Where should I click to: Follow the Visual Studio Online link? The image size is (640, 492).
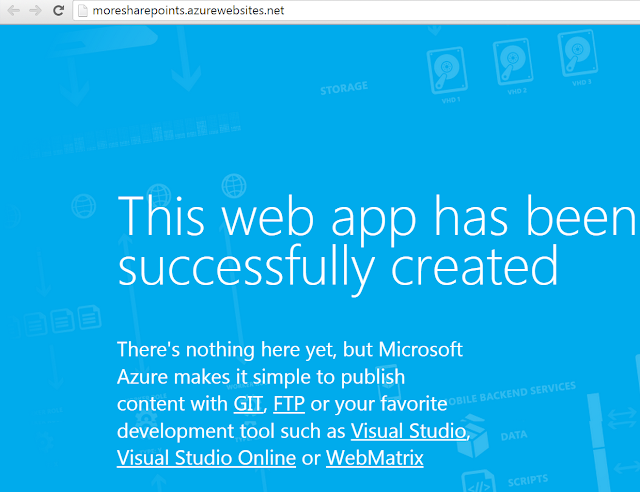[206, 458]
